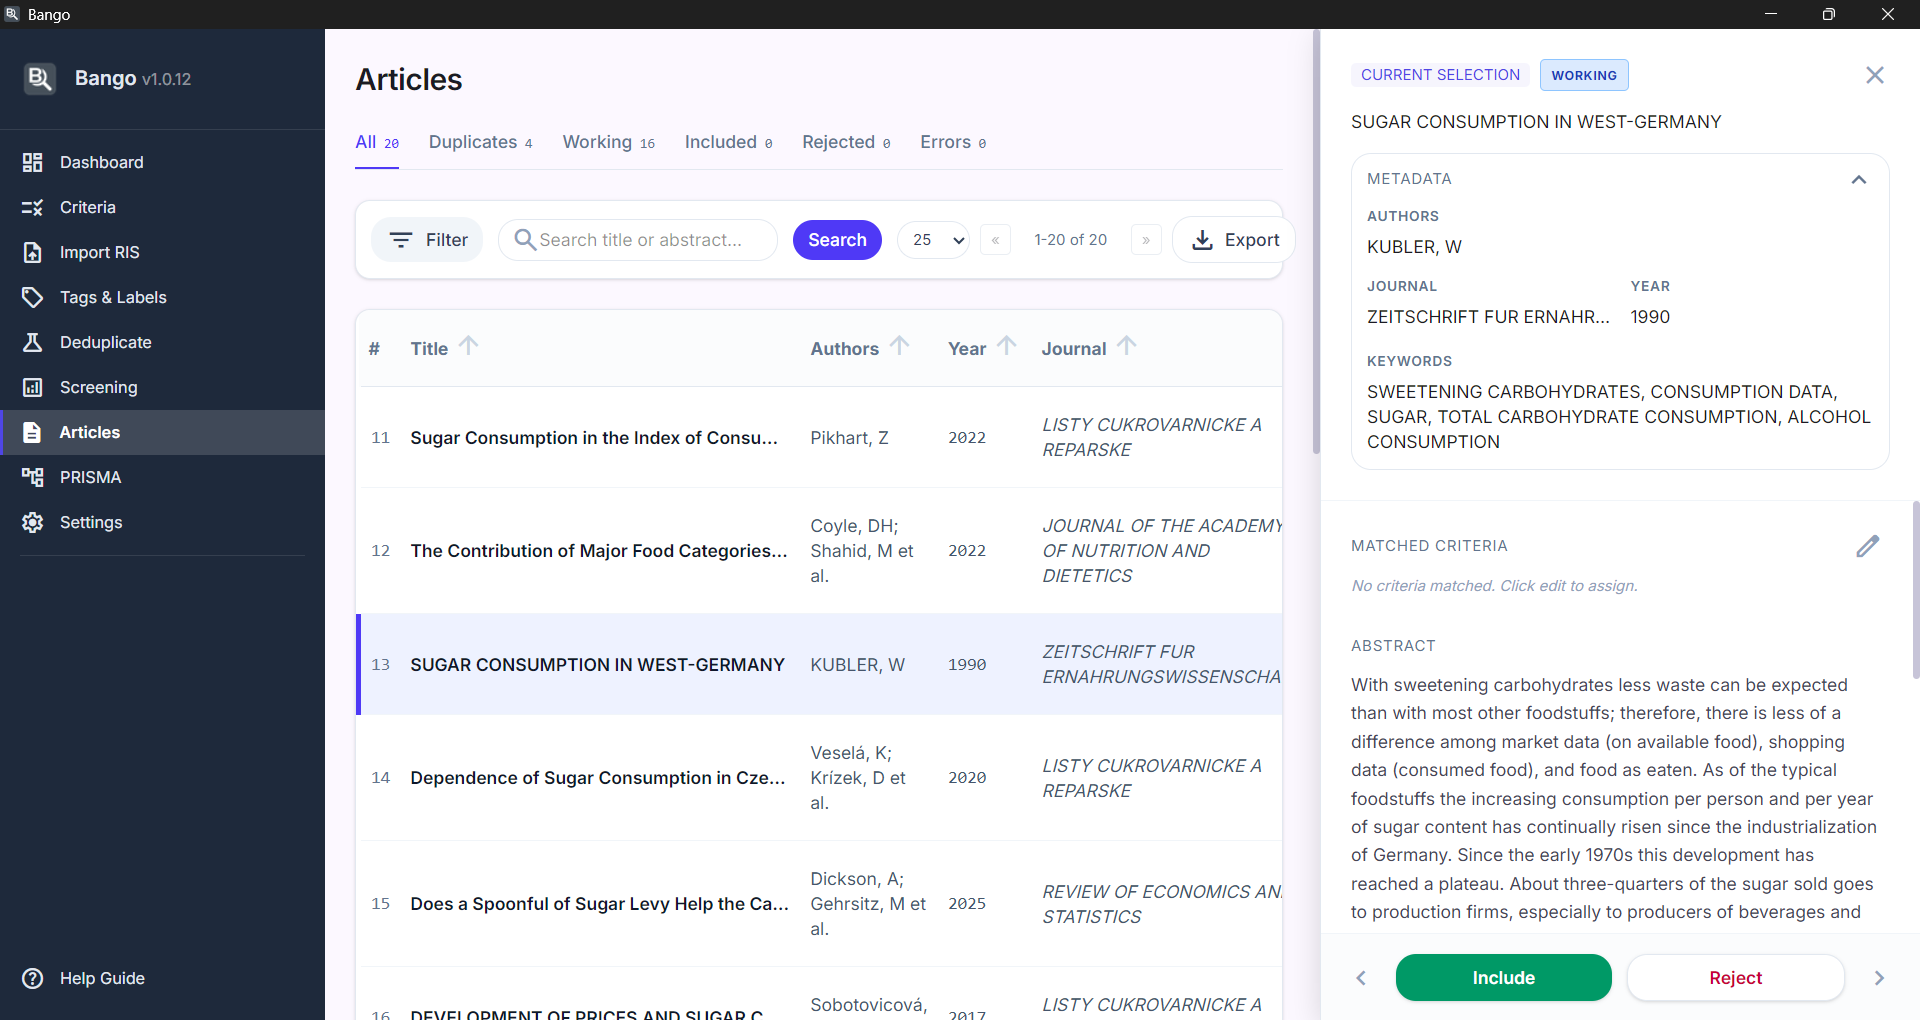
Task: Go to first page of results
Action: 995,240
